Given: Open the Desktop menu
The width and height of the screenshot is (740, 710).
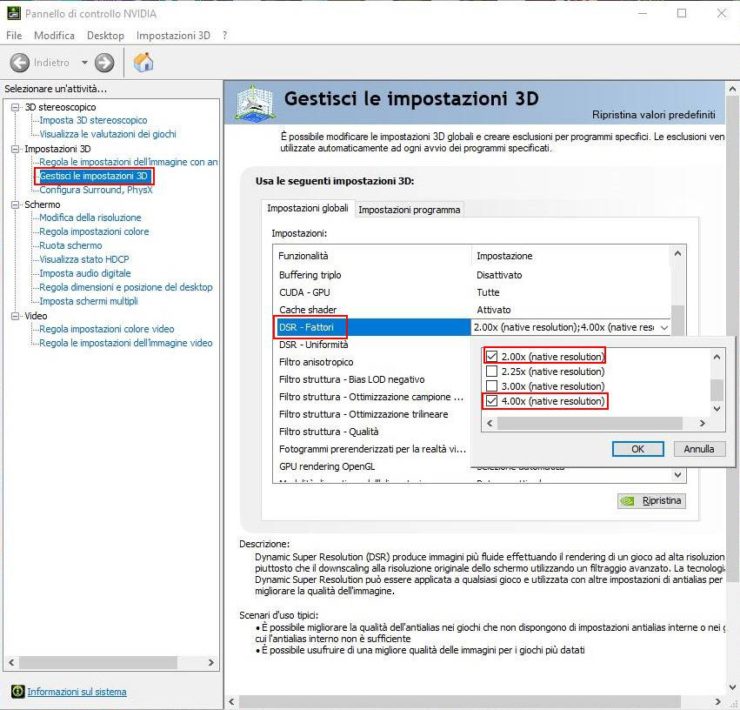Looking at the screenshot, I should 105,35.
